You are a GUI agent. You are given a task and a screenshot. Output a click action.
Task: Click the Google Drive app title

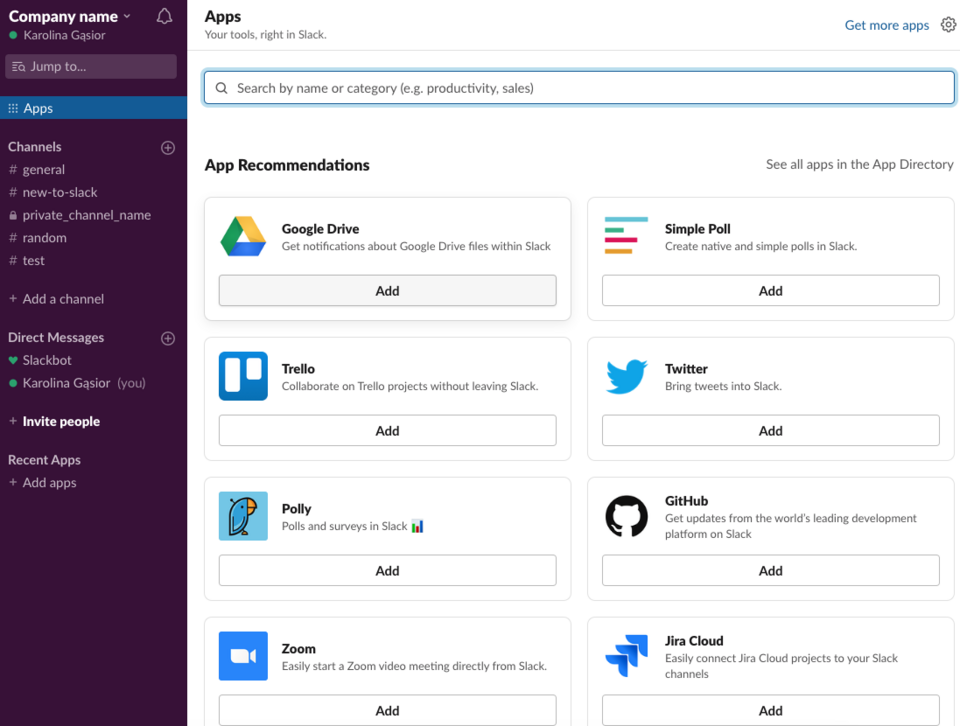tap(320, 229)
